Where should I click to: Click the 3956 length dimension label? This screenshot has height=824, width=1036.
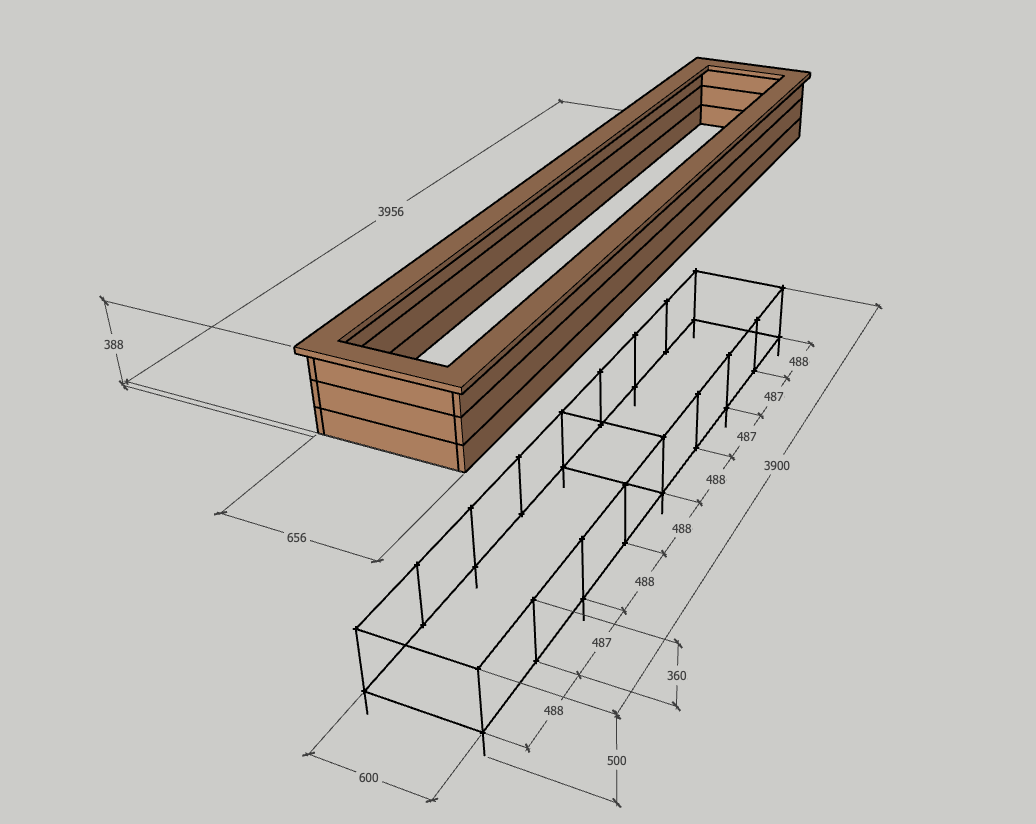pyautogui.click(x=390, y=212)
